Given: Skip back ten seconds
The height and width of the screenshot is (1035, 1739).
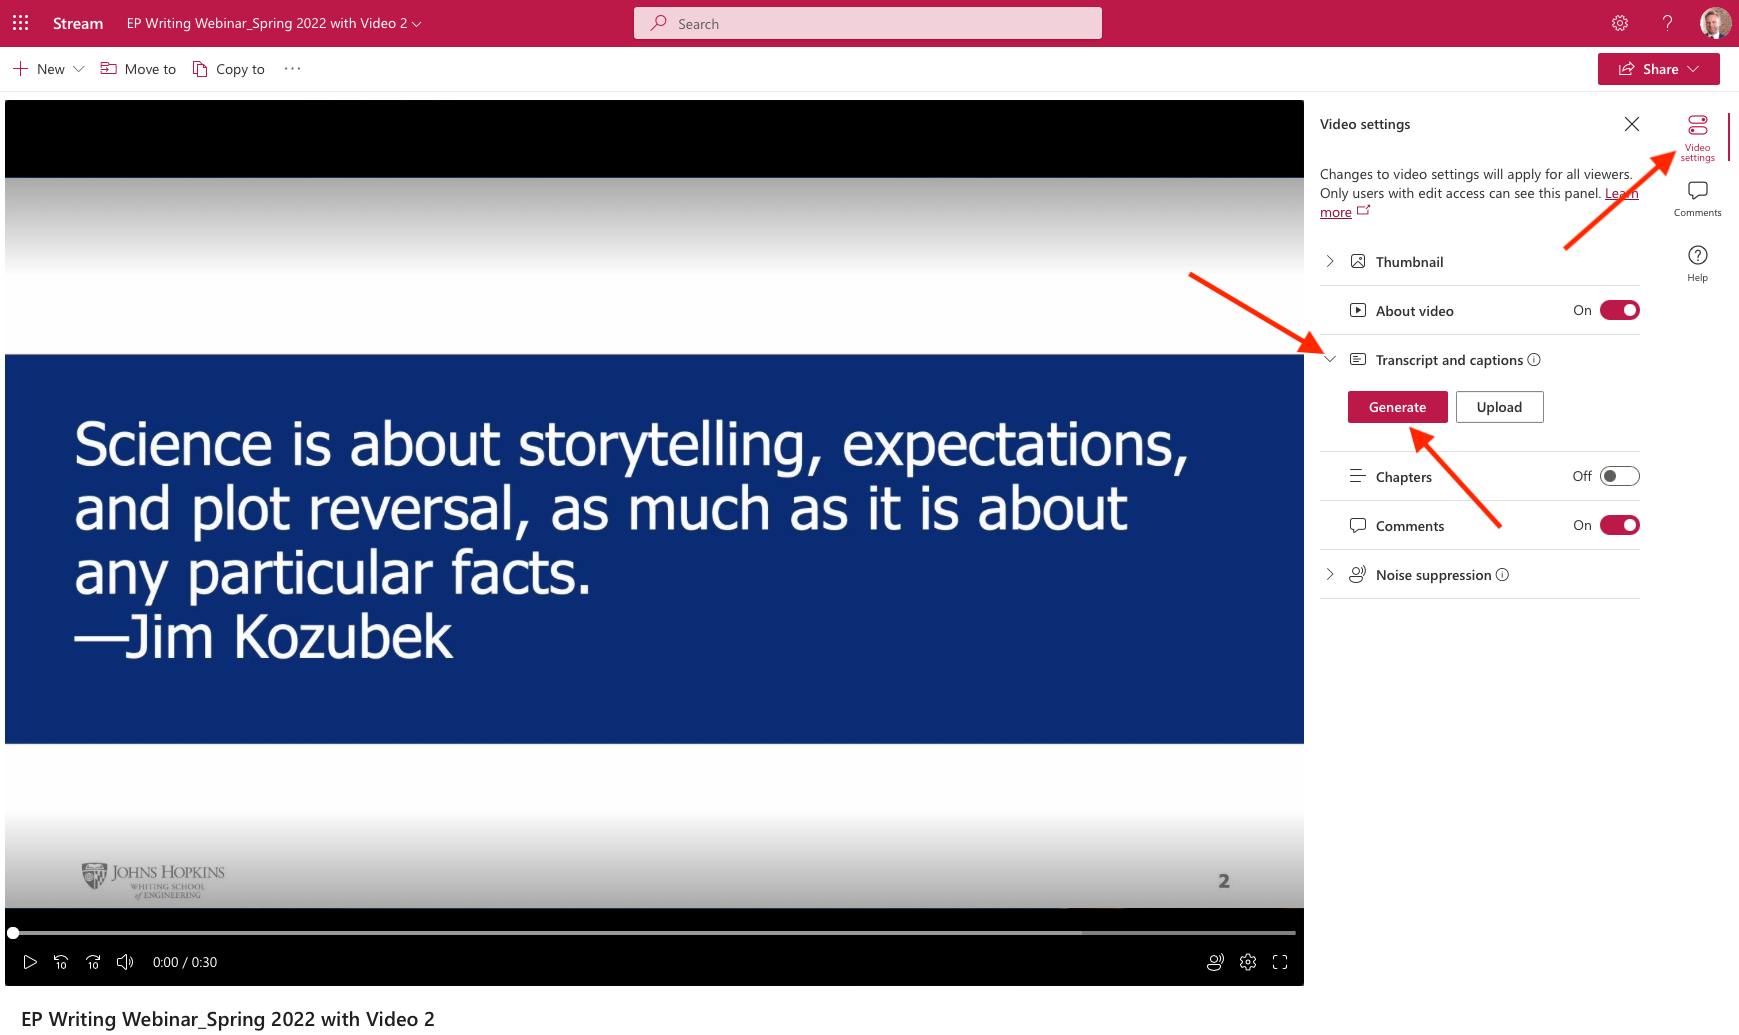Looking at the screenshot, I should point(61,962).
